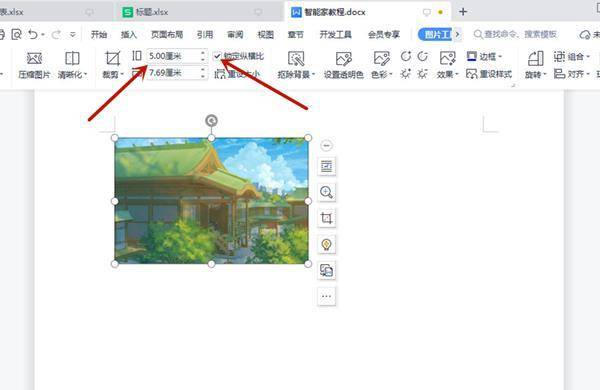
Task: Click the three-dots more options icon
Action: 326,296
